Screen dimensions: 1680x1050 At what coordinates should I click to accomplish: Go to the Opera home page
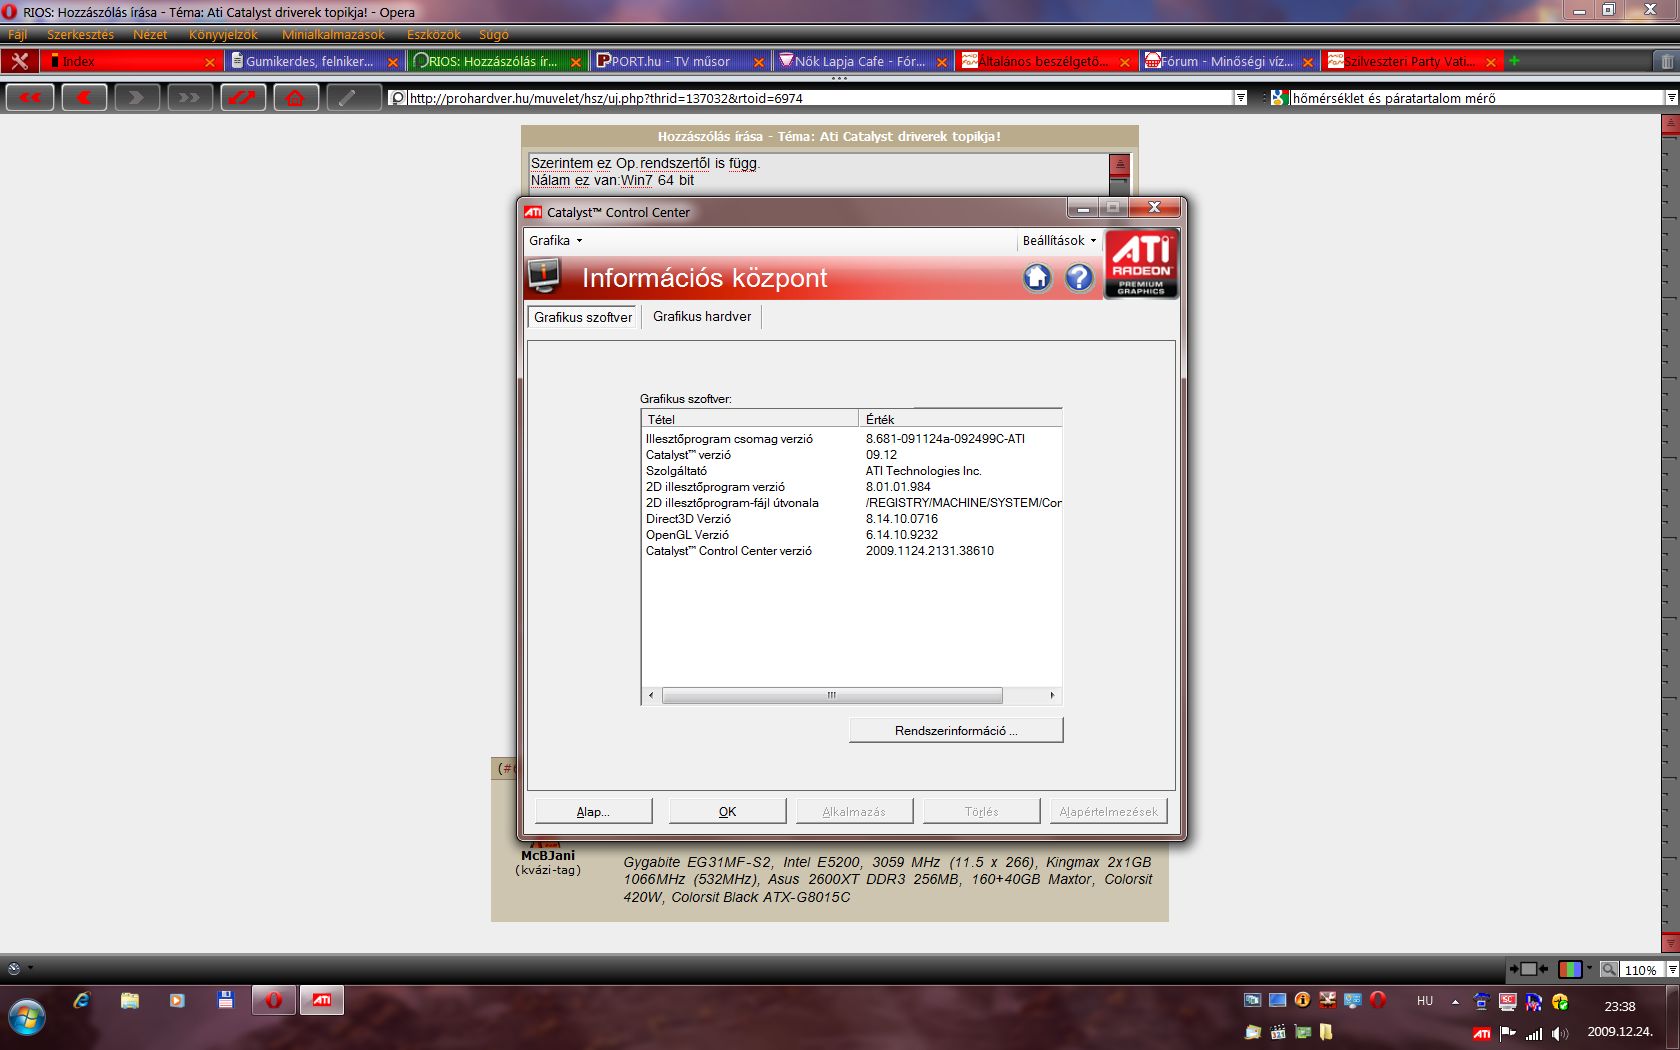295,97
